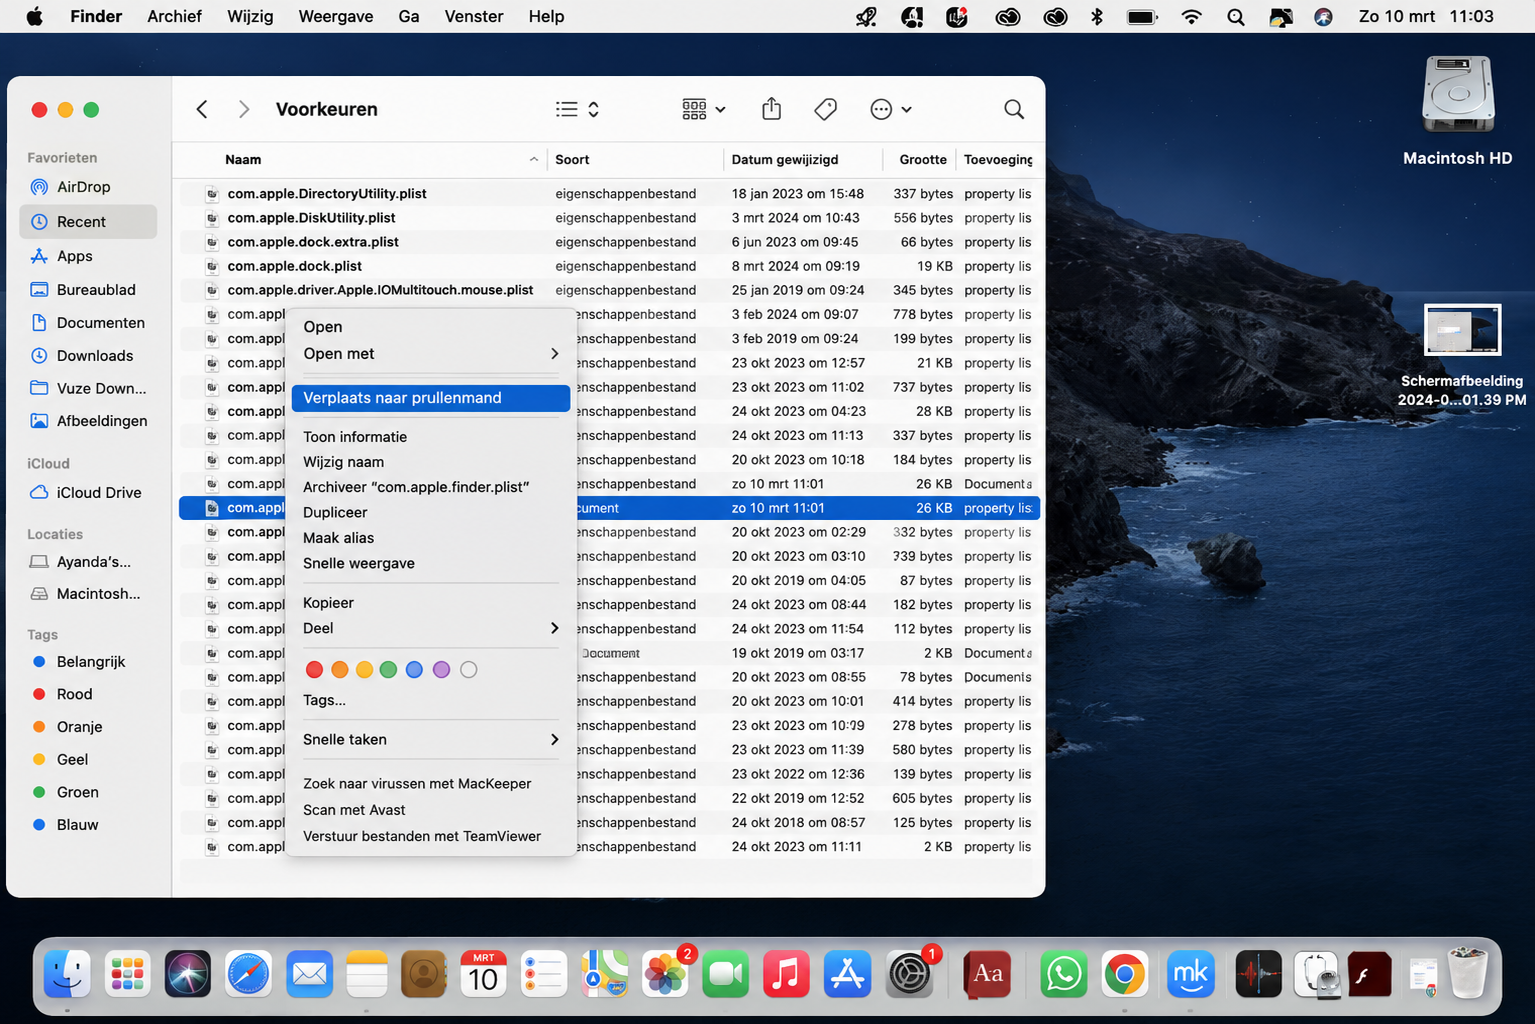Choose Toon informatie in context menu

point(431,437)
